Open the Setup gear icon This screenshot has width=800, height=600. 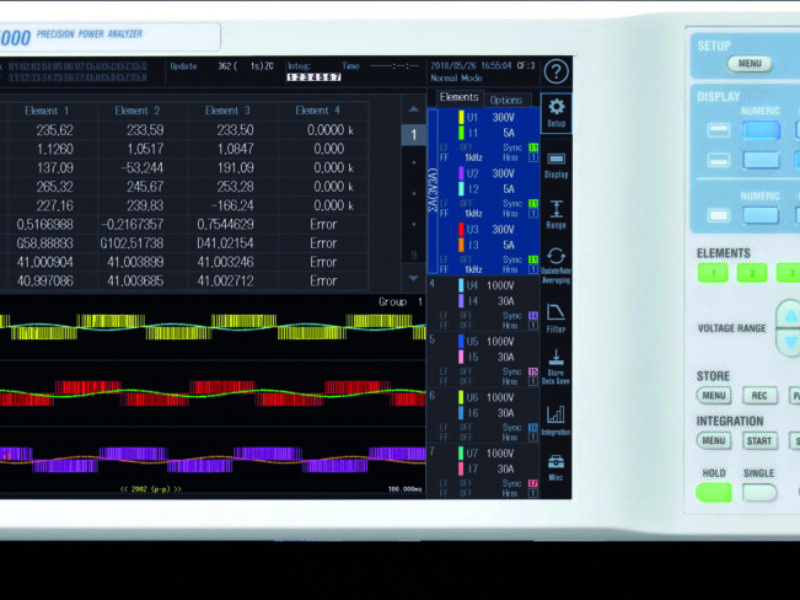[x=557, y=113]
